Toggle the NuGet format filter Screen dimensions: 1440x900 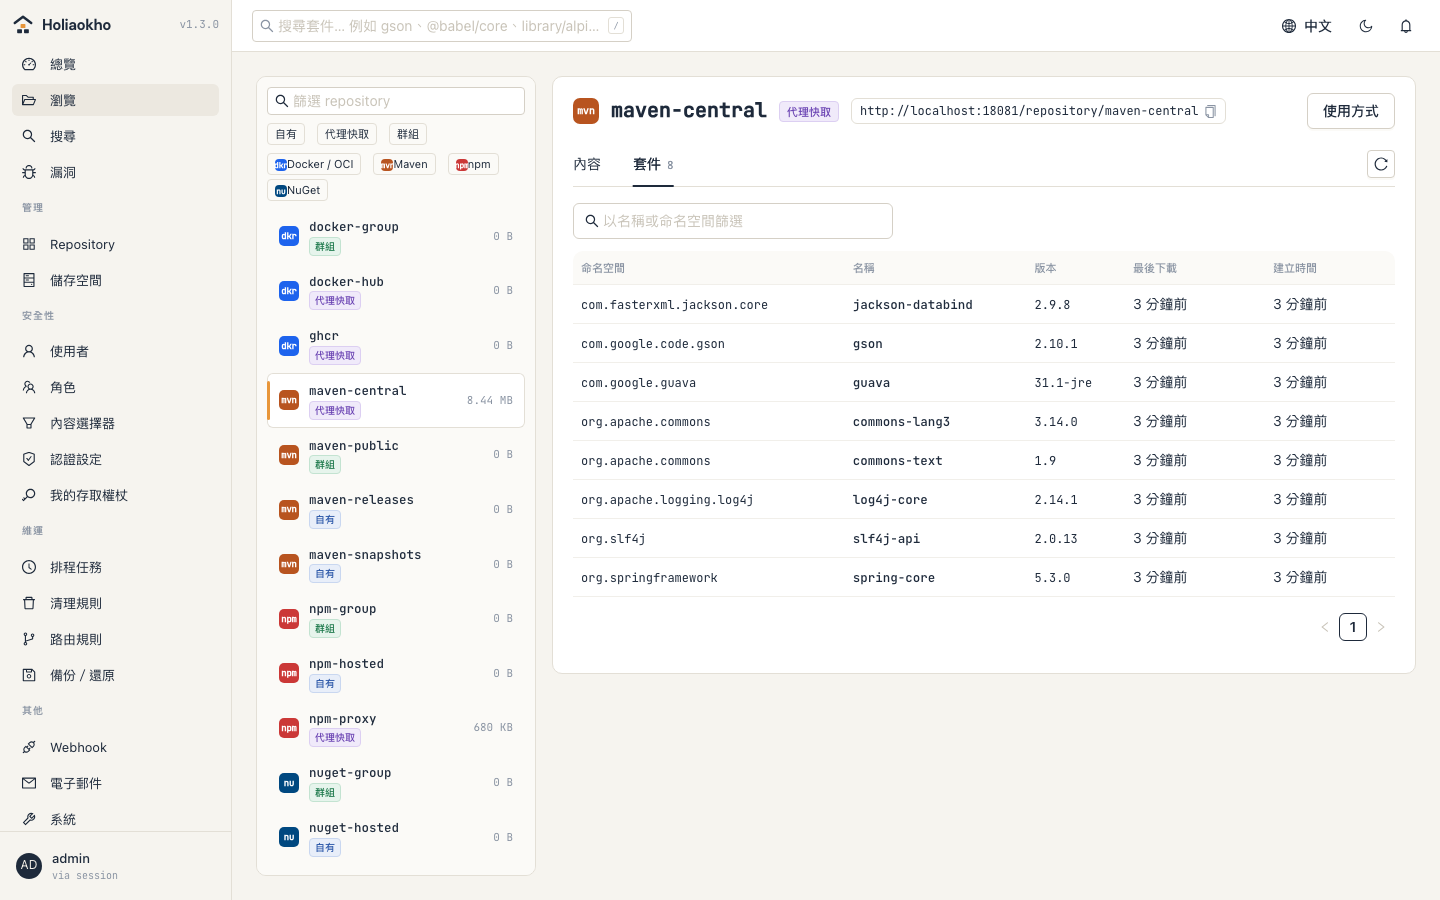[297, 190]
